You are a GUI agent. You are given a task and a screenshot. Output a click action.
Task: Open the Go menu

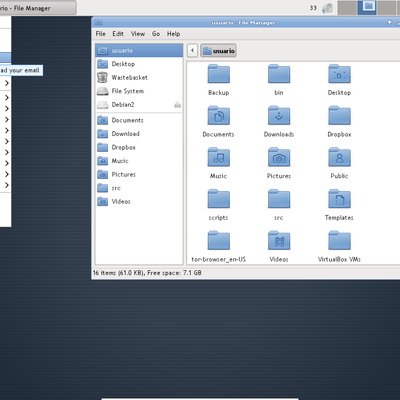tap(156, 34)
